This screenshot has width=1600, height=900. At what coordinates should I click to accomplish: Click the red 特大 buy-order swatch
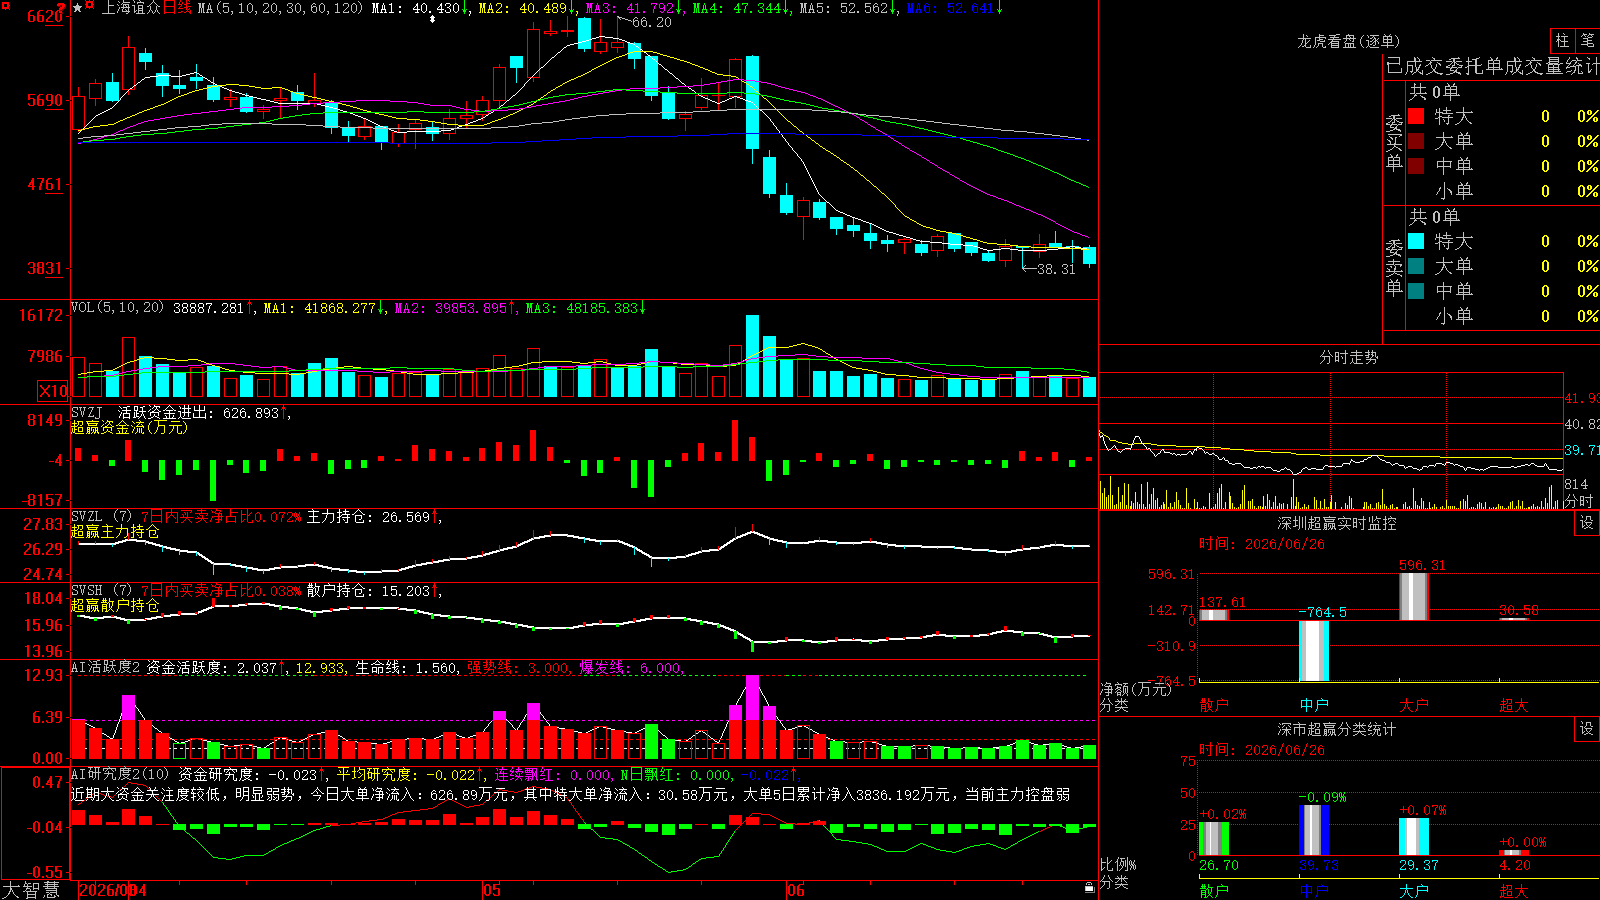tap(1416, 116)
